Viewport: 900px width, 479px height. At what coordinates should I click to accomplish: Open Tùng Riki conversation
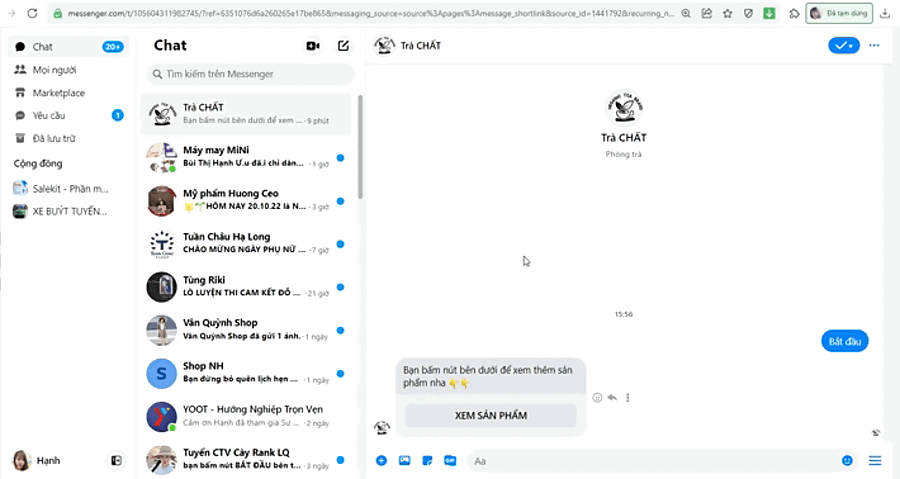(246, 286)
